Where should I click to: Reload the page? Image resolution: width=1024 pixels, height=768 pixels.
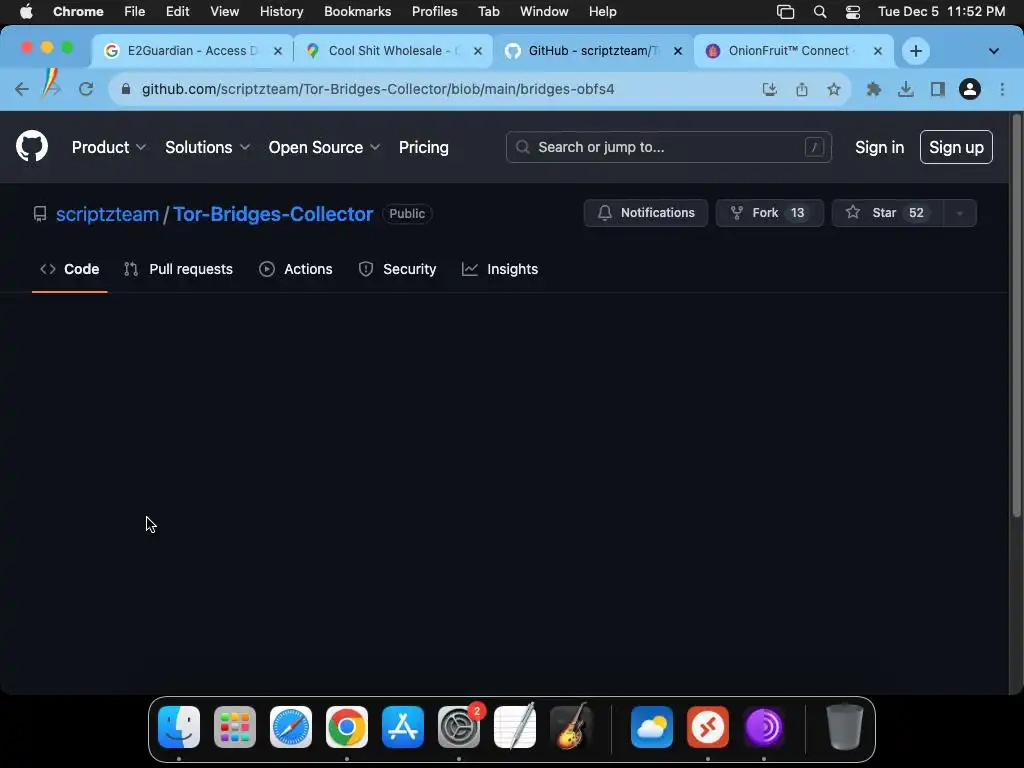[86, 89]
